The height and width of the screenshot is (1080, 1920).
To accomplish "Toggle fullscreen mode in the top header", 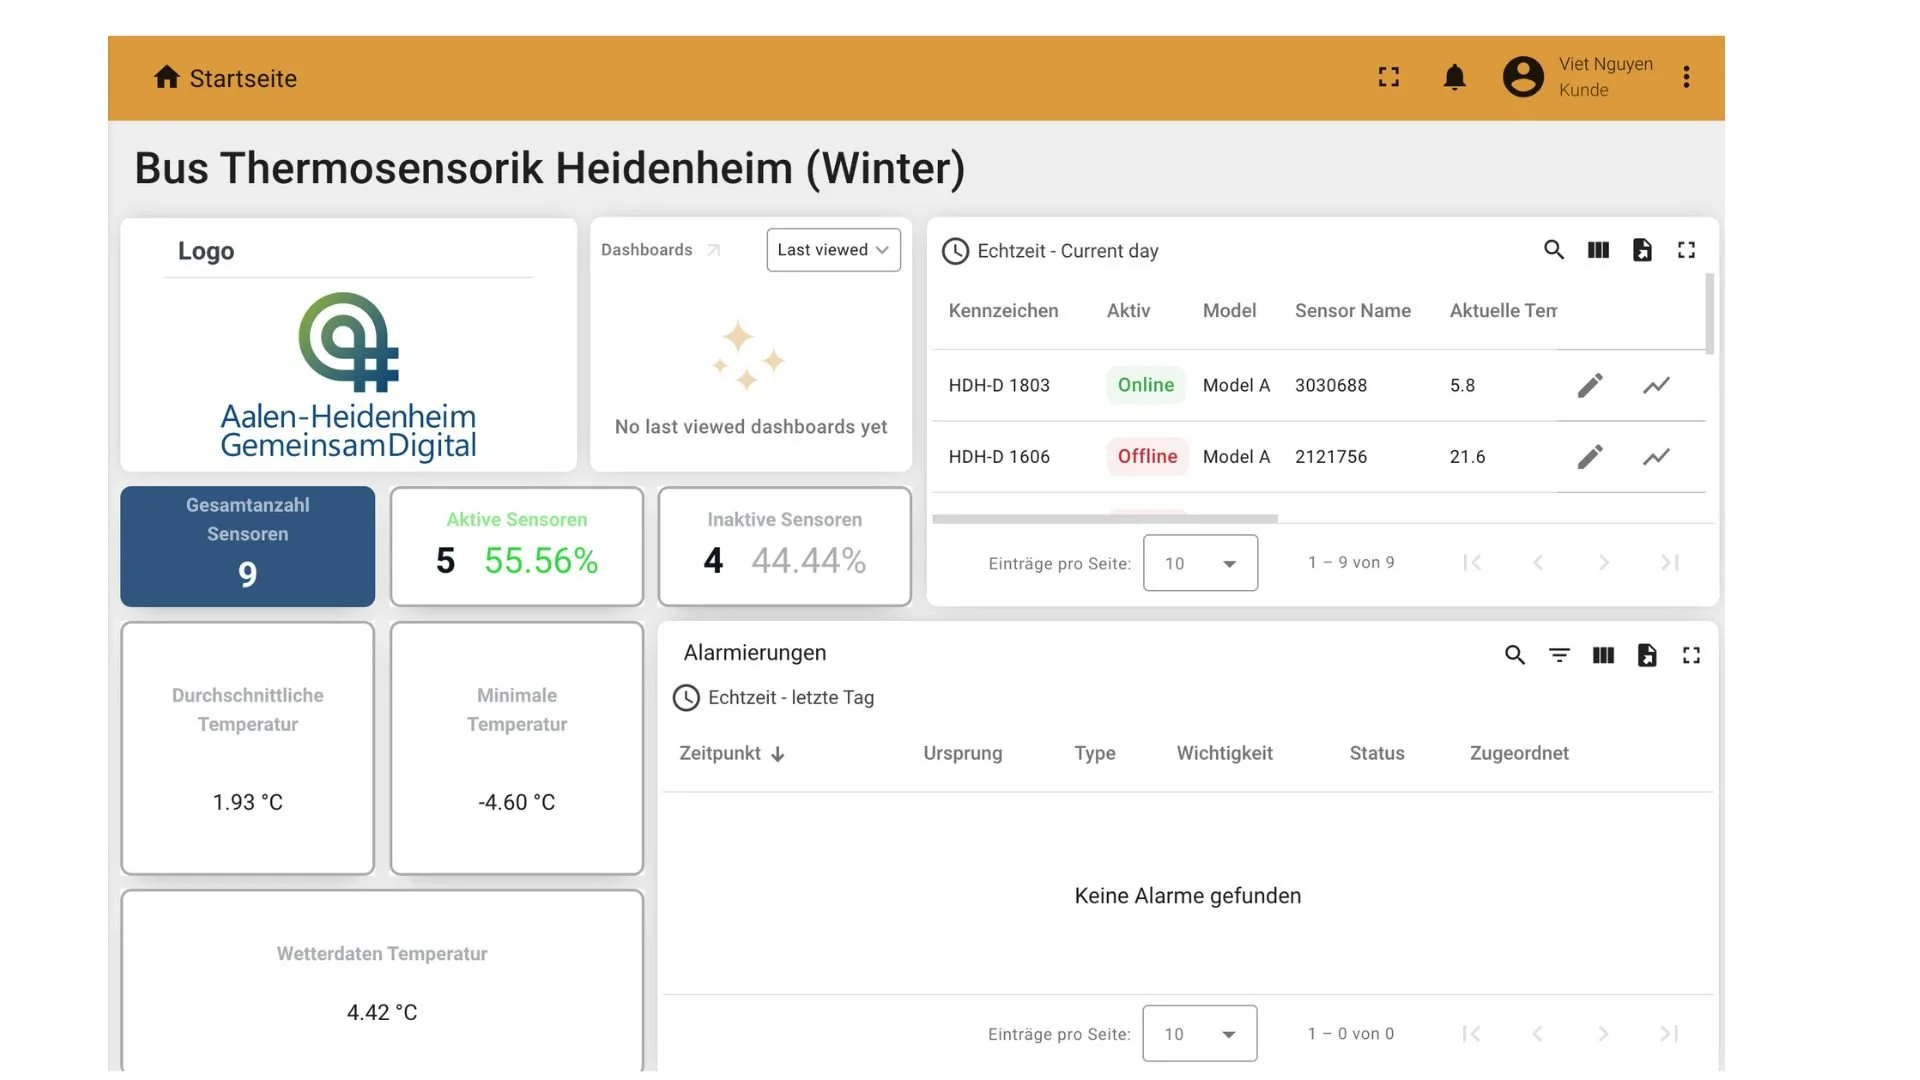I will (x=1388, y=77).
